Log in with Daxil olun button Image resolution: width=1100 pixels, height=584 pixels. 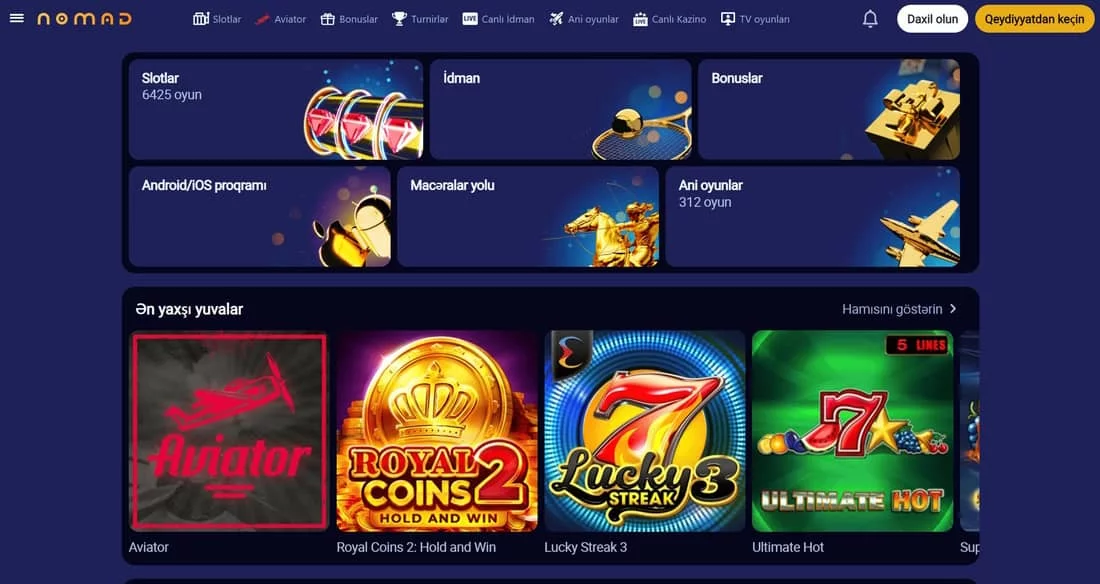pyautogui.click(x=932, y=19)
